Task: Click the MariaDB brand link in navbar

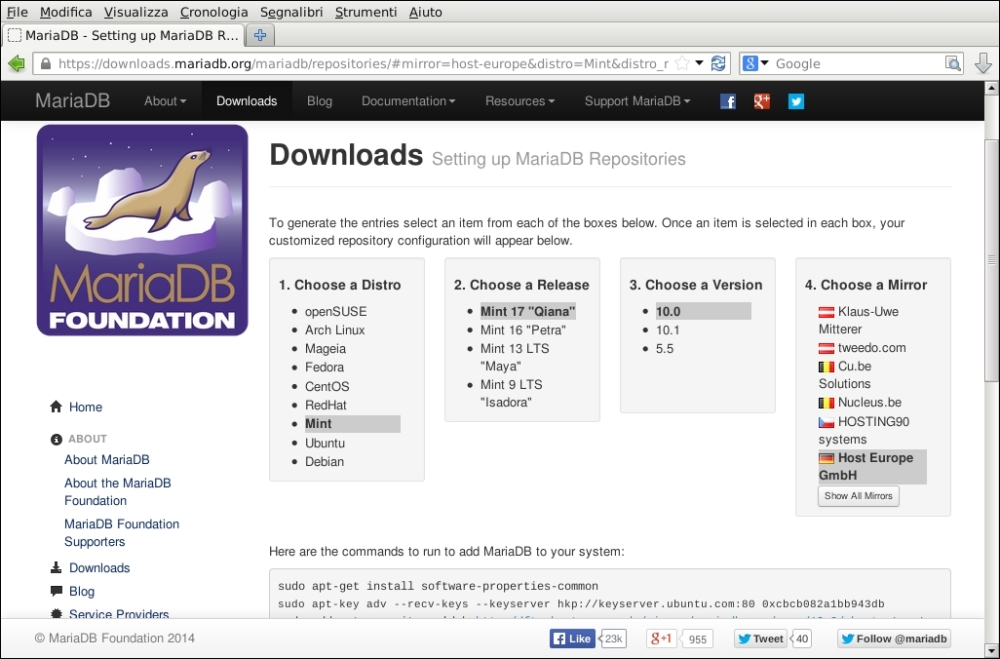Action: [73, 100]
